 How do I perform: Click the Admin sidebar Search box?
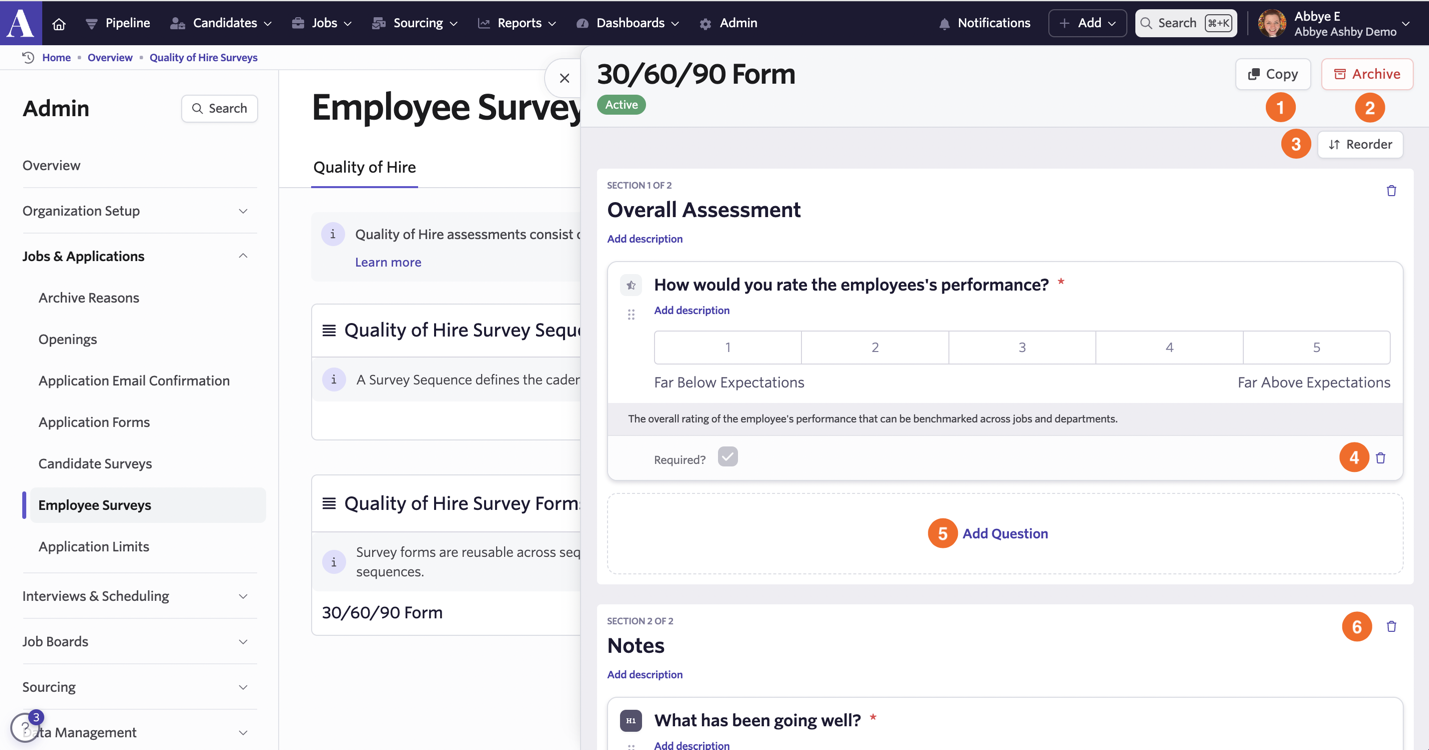pos(220,108)
